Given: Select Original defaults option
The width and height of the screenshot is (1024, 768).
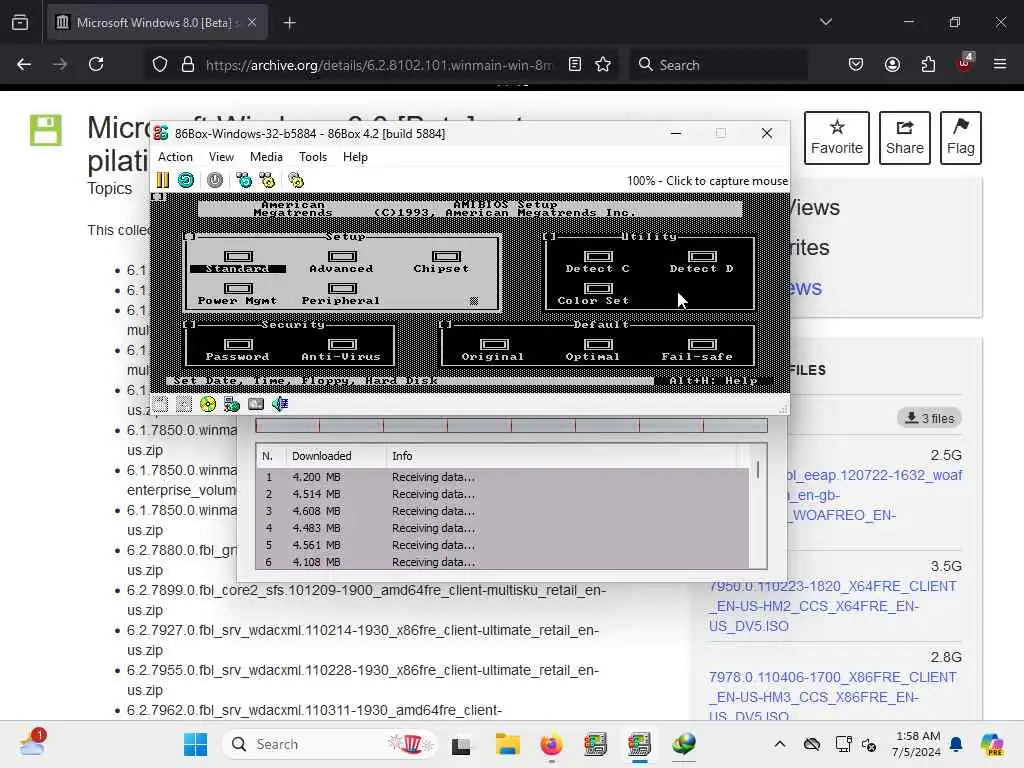Looking at the screenshot, I should [x=493, y=350].
